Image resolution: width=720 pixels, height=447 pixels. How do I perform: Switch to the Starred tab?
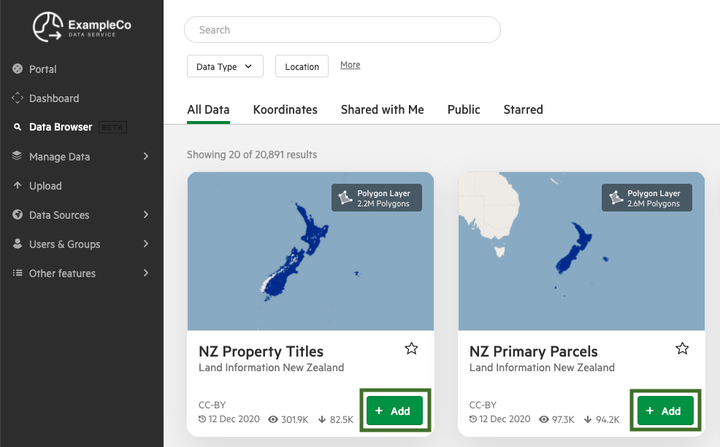tap(523, 110)
